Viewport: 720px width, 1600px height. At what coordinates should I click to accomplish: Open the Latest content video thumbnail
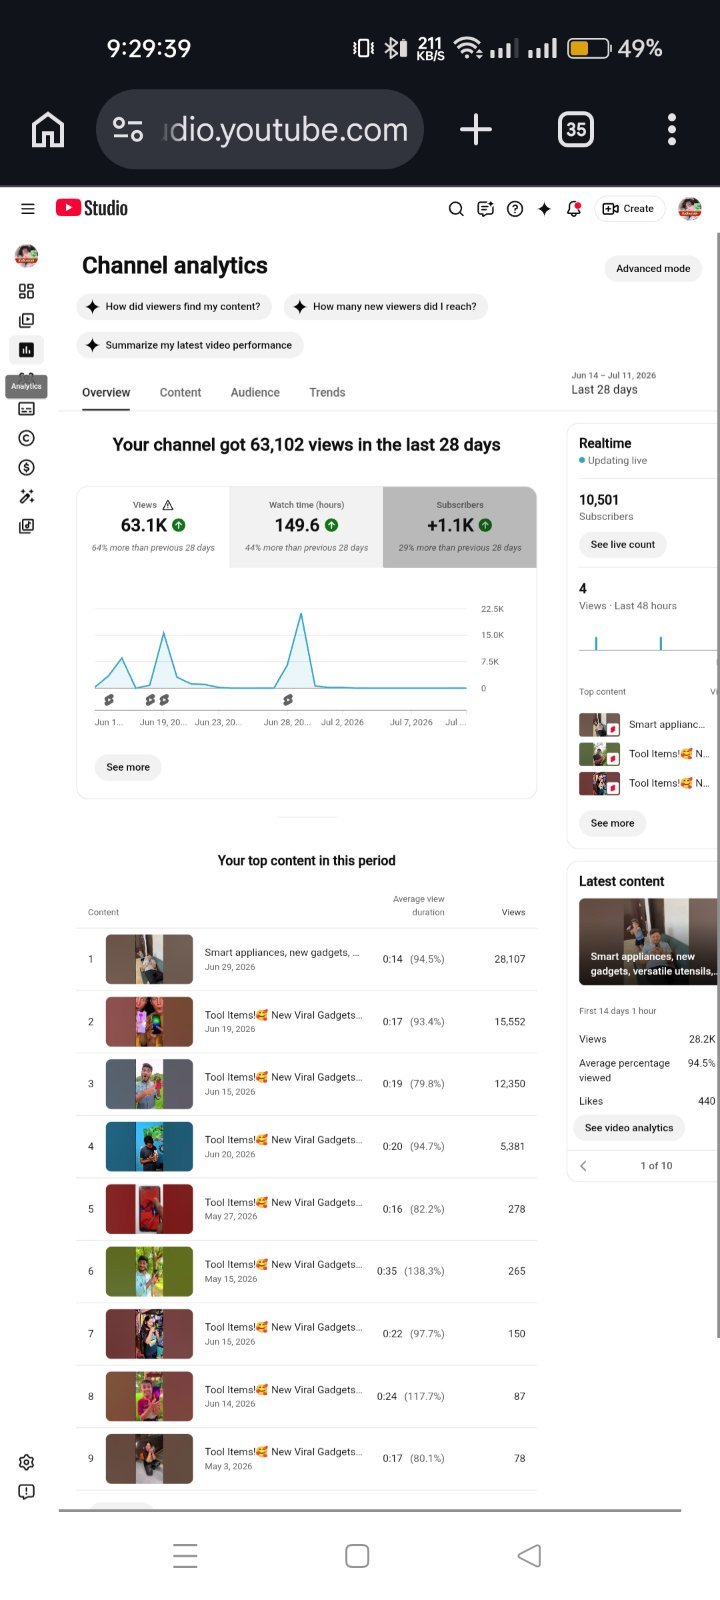(648, 941)
